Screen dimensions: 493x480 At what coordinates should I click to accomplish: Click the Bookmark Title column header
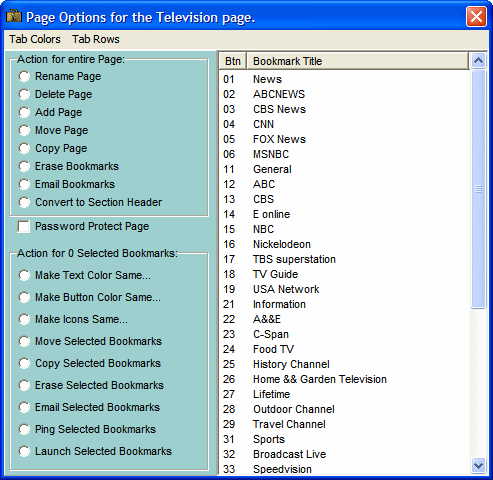358,61
